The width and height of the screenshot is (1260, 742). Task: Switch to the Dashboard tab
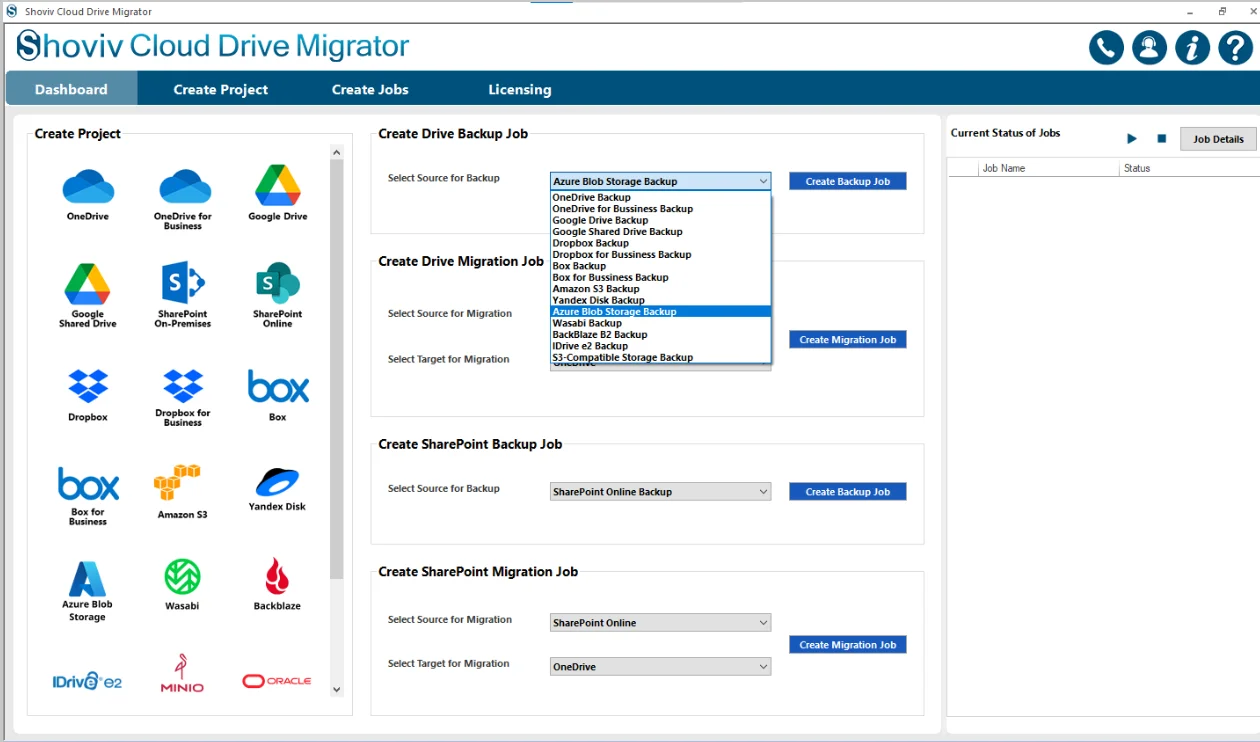tap(71, 89)
